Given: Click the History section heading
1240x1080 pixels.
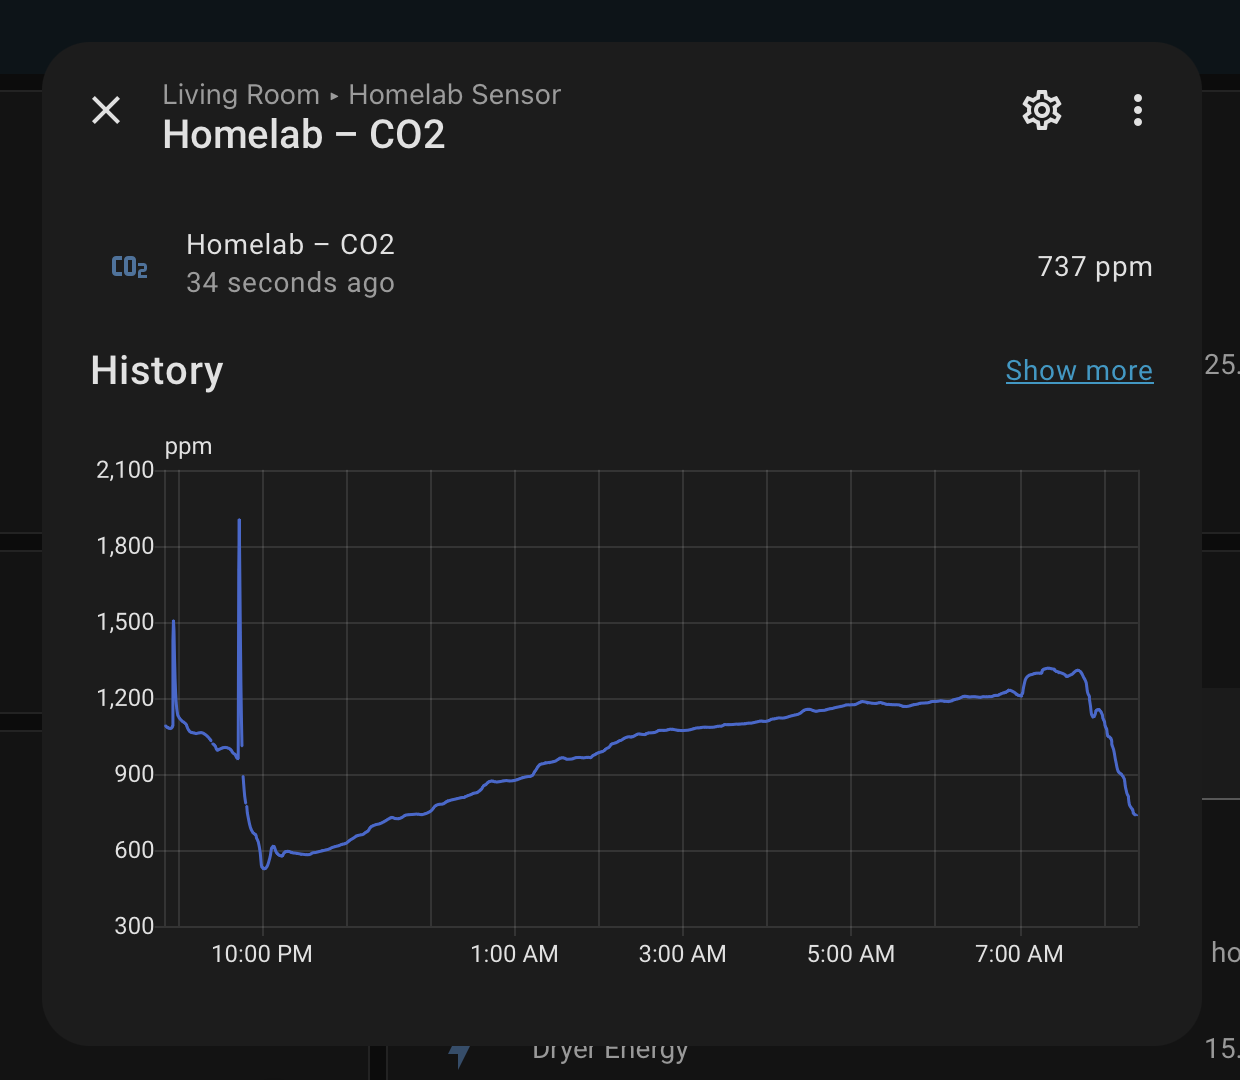Looking at the screenshot, I should pyautogui.click(x=157, y=371).
